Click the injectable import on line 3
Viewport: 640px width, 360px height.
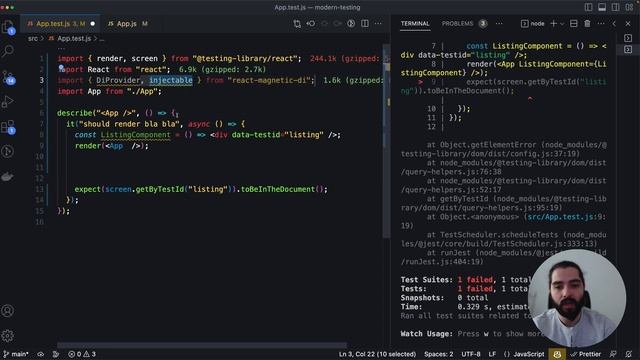171,80
